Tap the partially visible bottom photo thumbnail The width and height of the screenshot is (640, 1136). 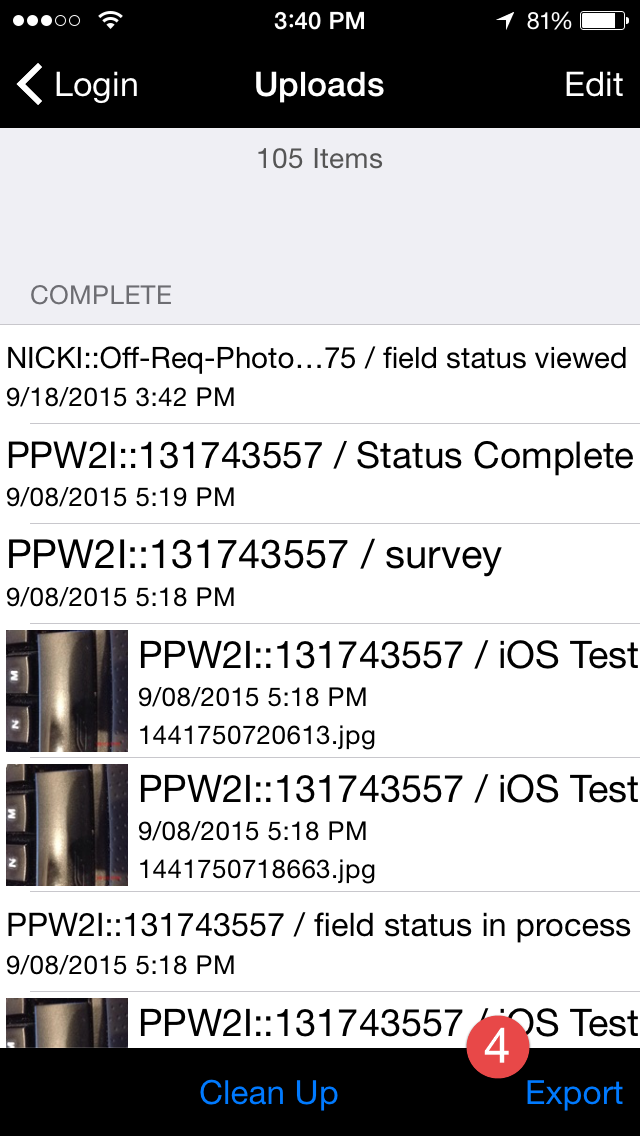pos(67,1022)
